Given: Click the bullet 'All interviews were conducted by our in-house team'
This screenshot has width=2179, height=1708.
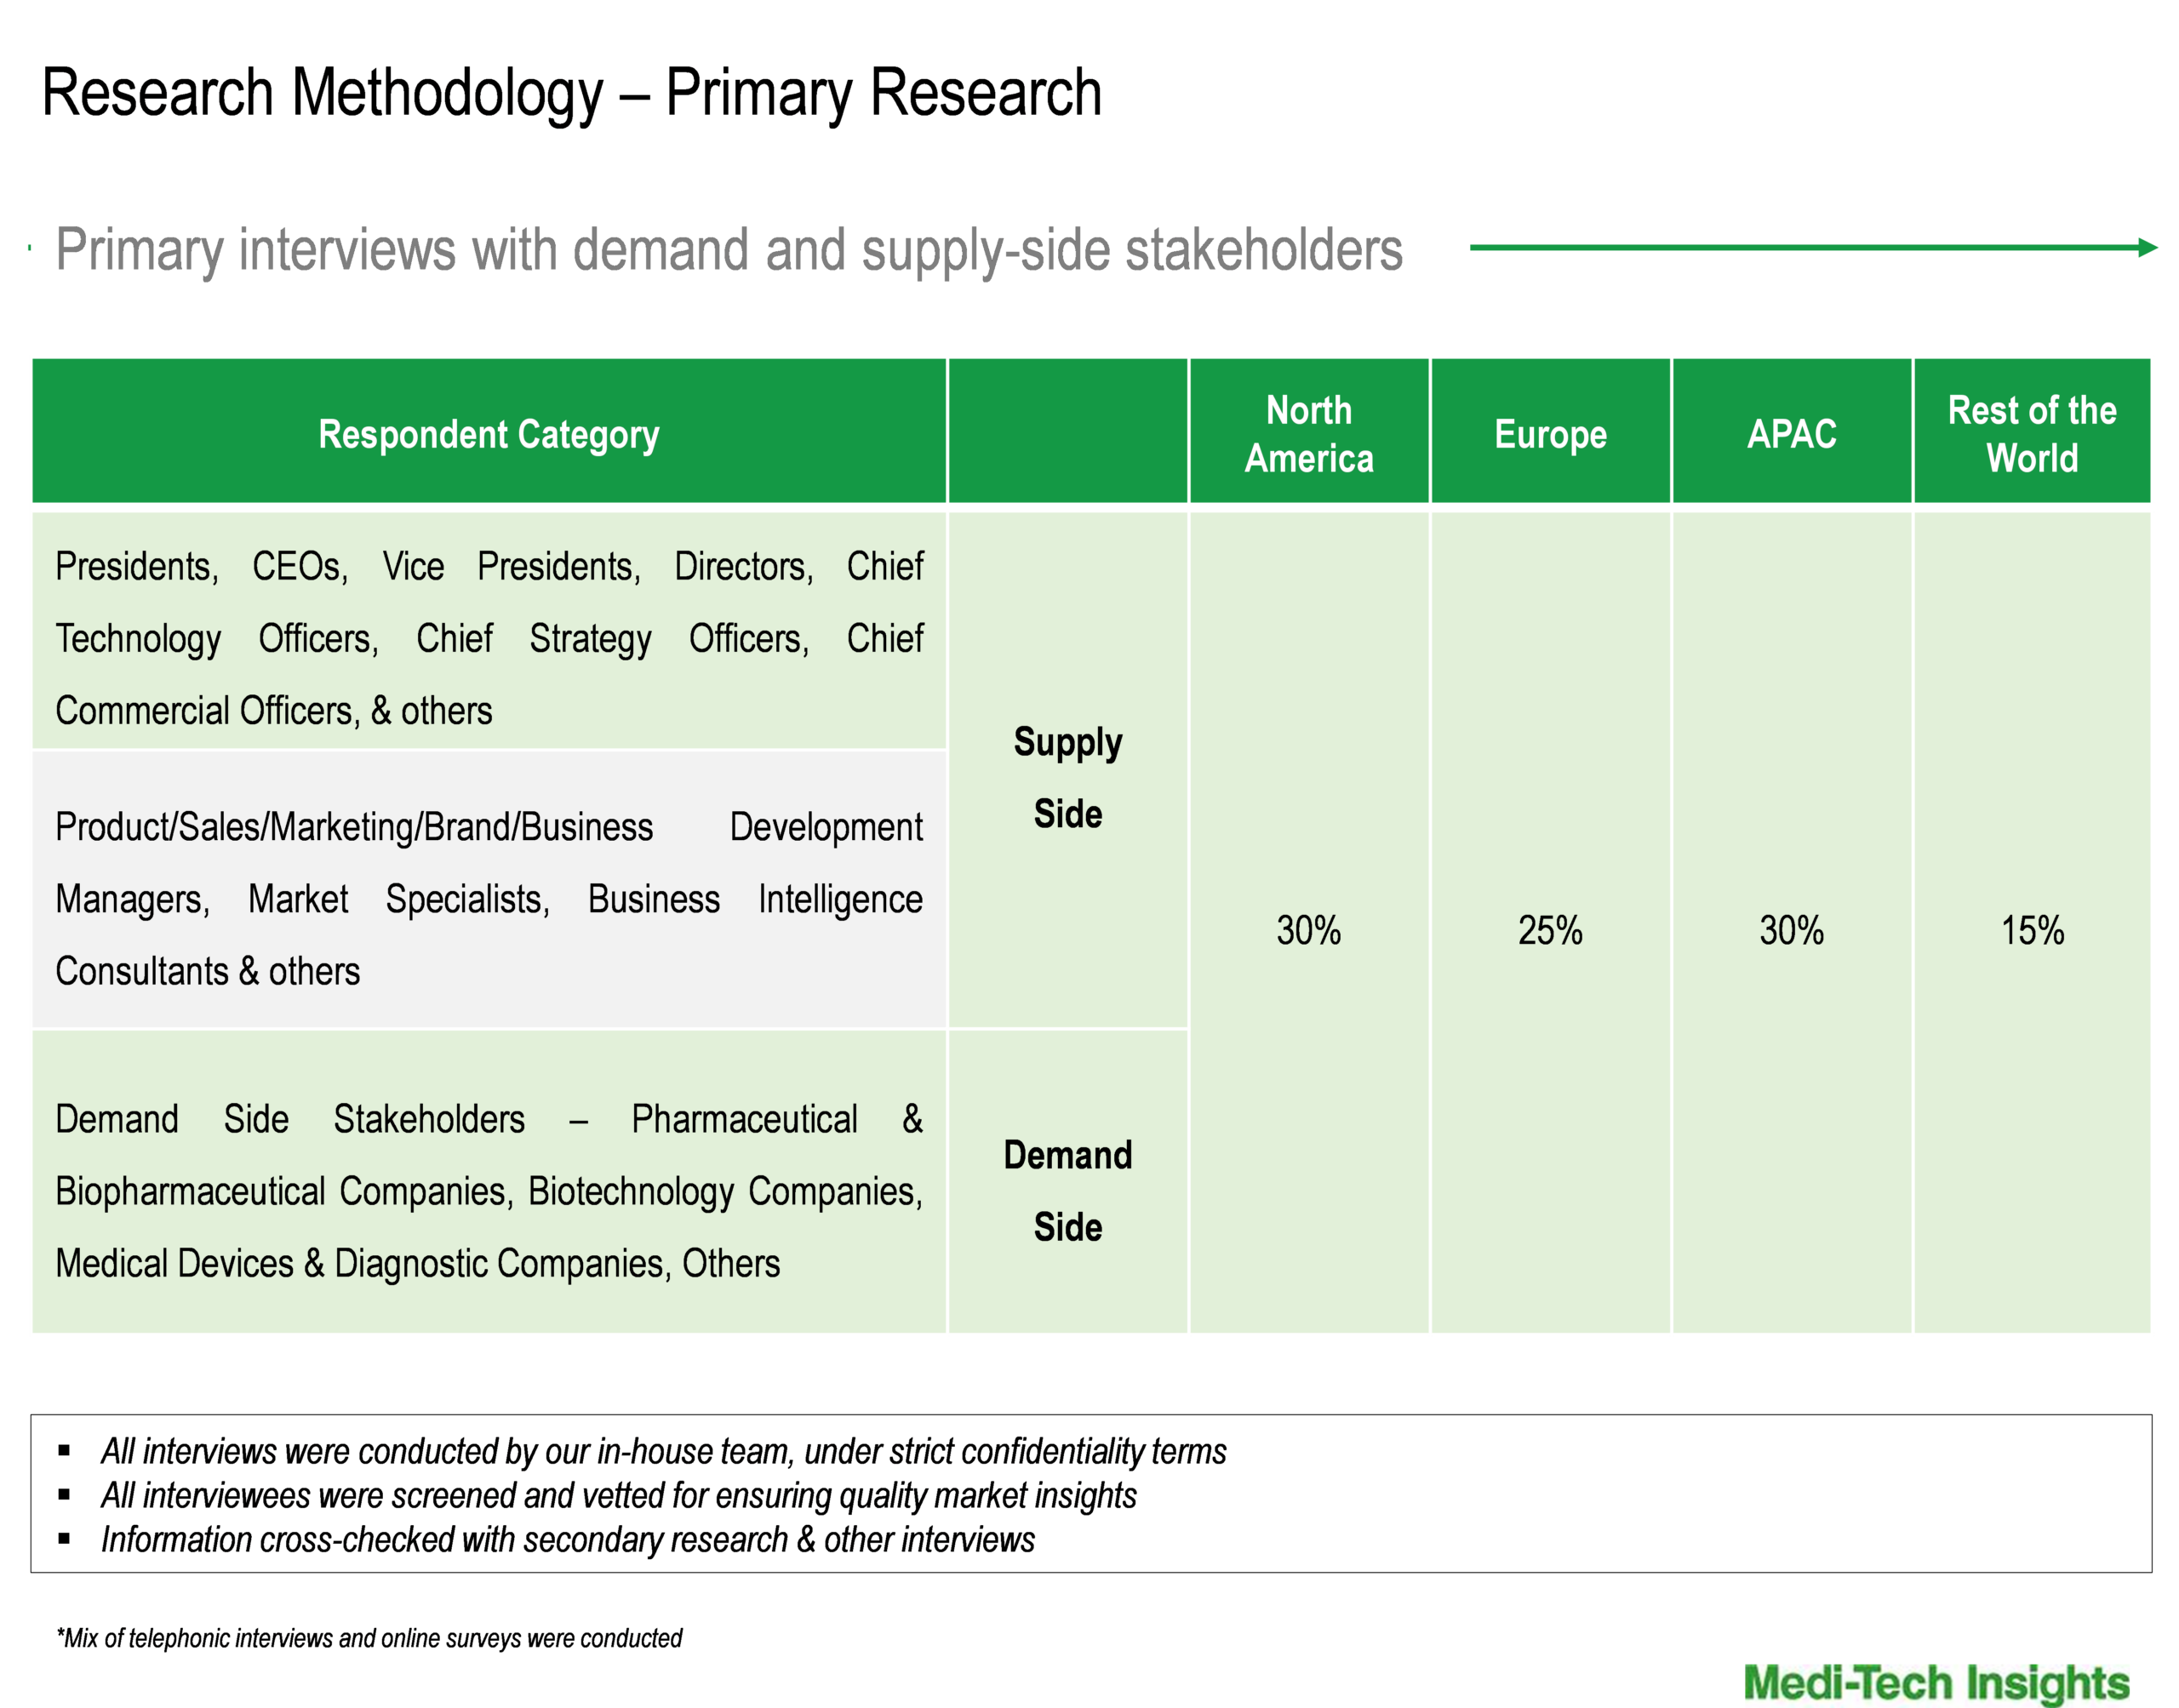Looking at the screenshot, I should click(x=663, y=1451).
